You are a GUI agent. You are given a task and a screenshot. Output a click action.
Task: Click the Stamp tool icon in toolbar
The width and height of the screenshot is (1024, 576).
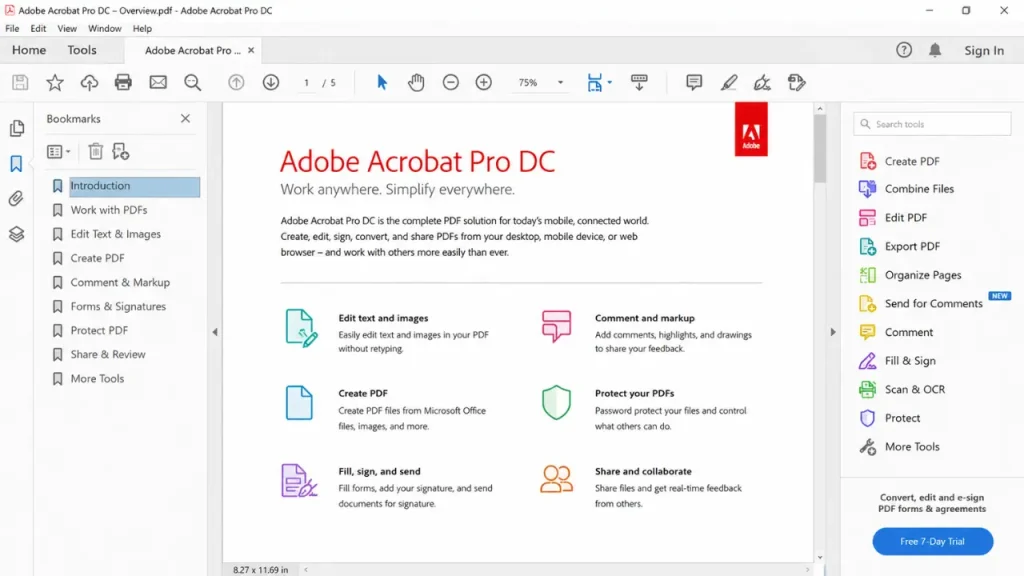tap(797, 82)
